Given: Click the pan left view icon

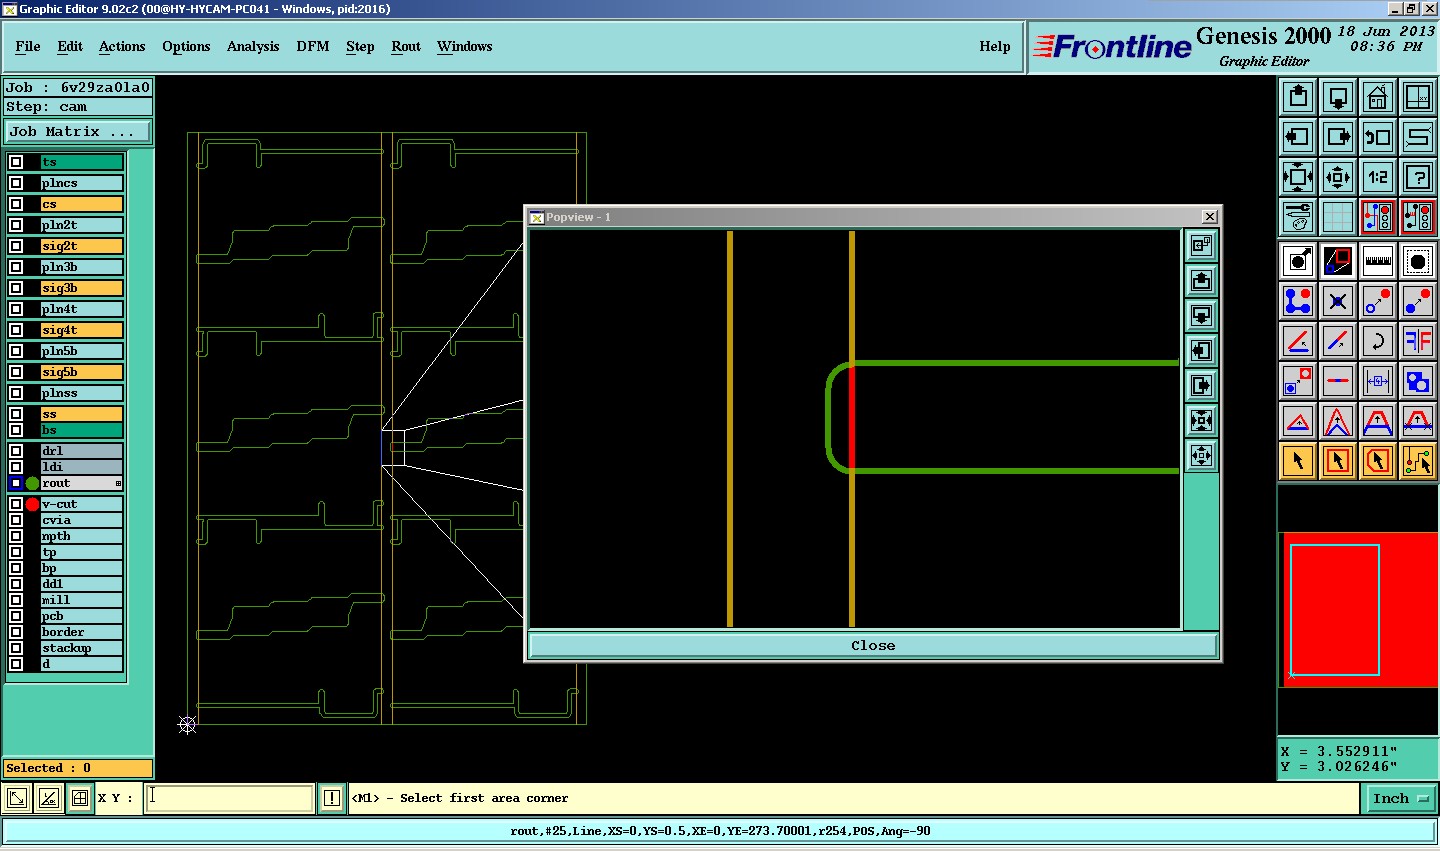Looking at the screenshot, I should (1298, 137).
